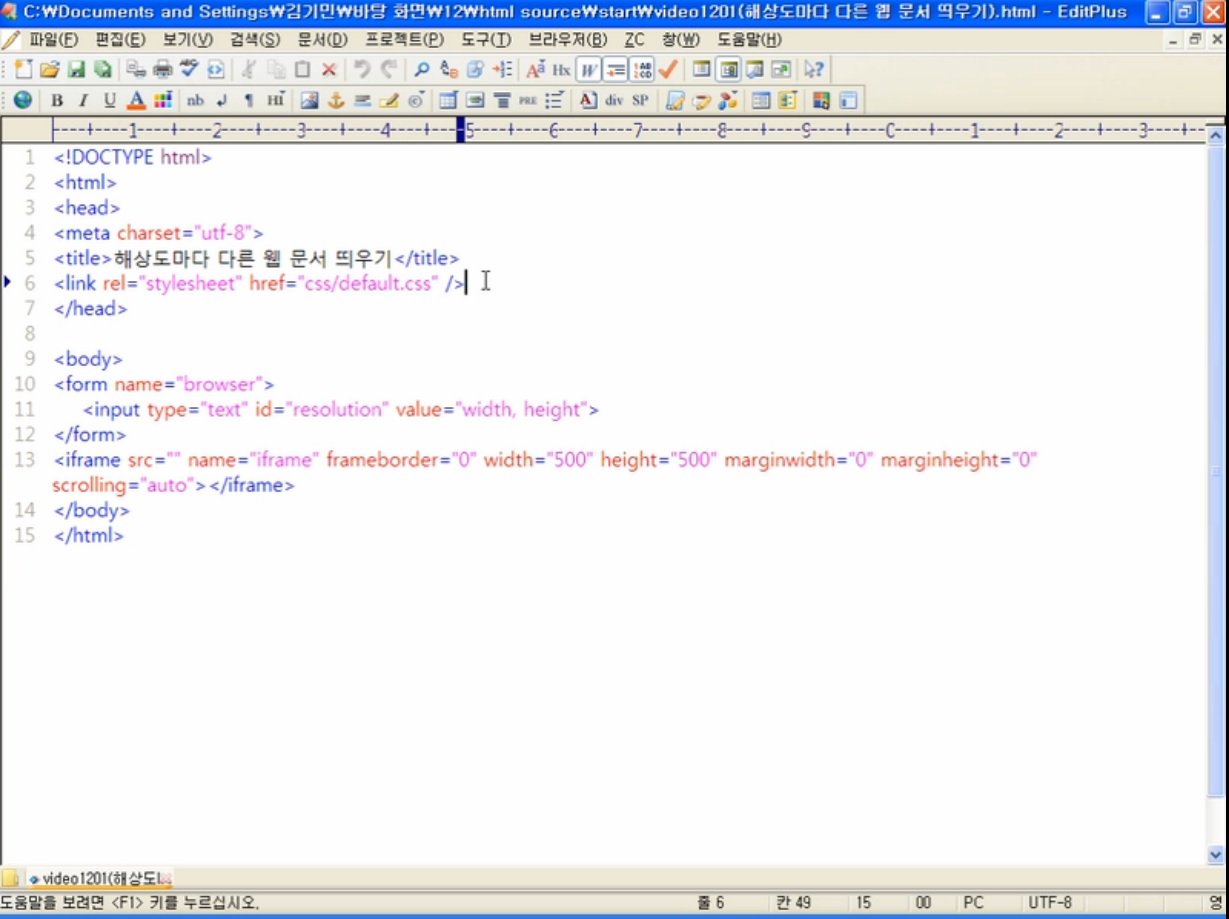Insert a span with the SP icon

(640, 100)
